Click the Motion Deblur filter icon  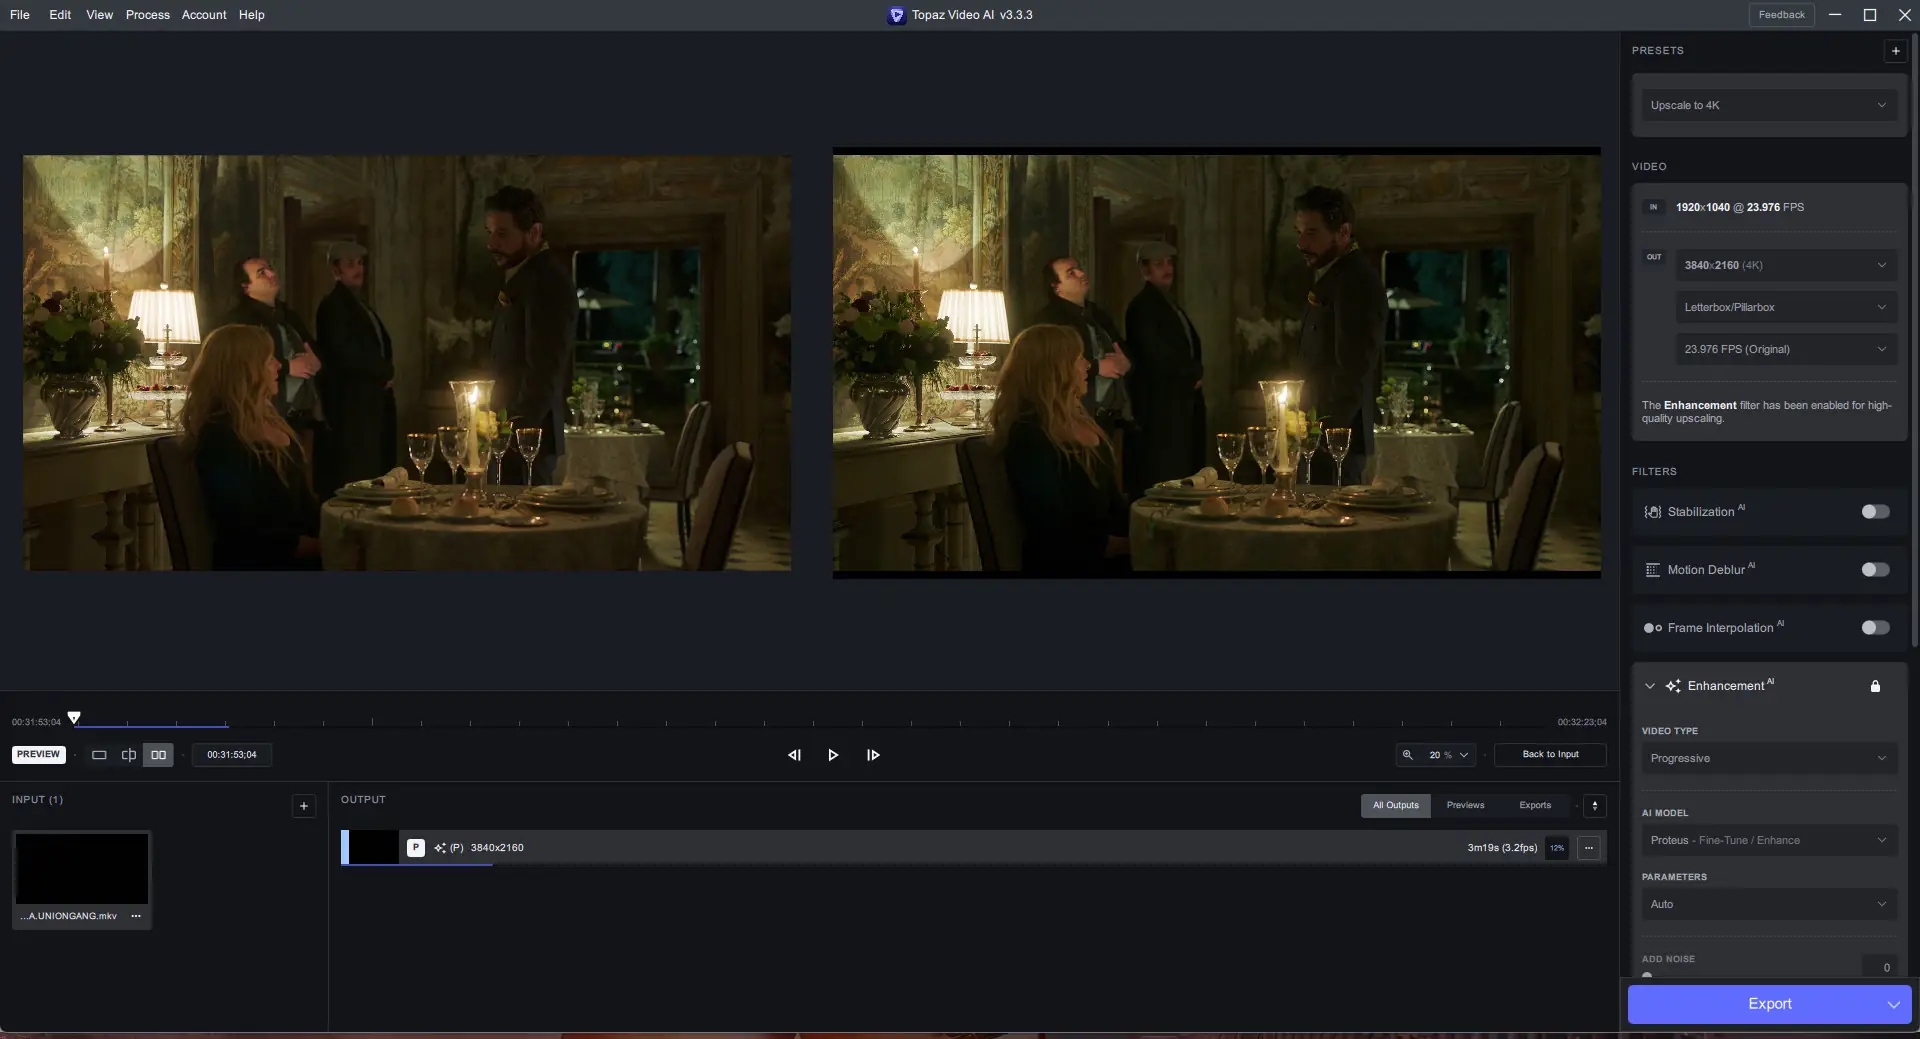click(x=1653, y=570)
